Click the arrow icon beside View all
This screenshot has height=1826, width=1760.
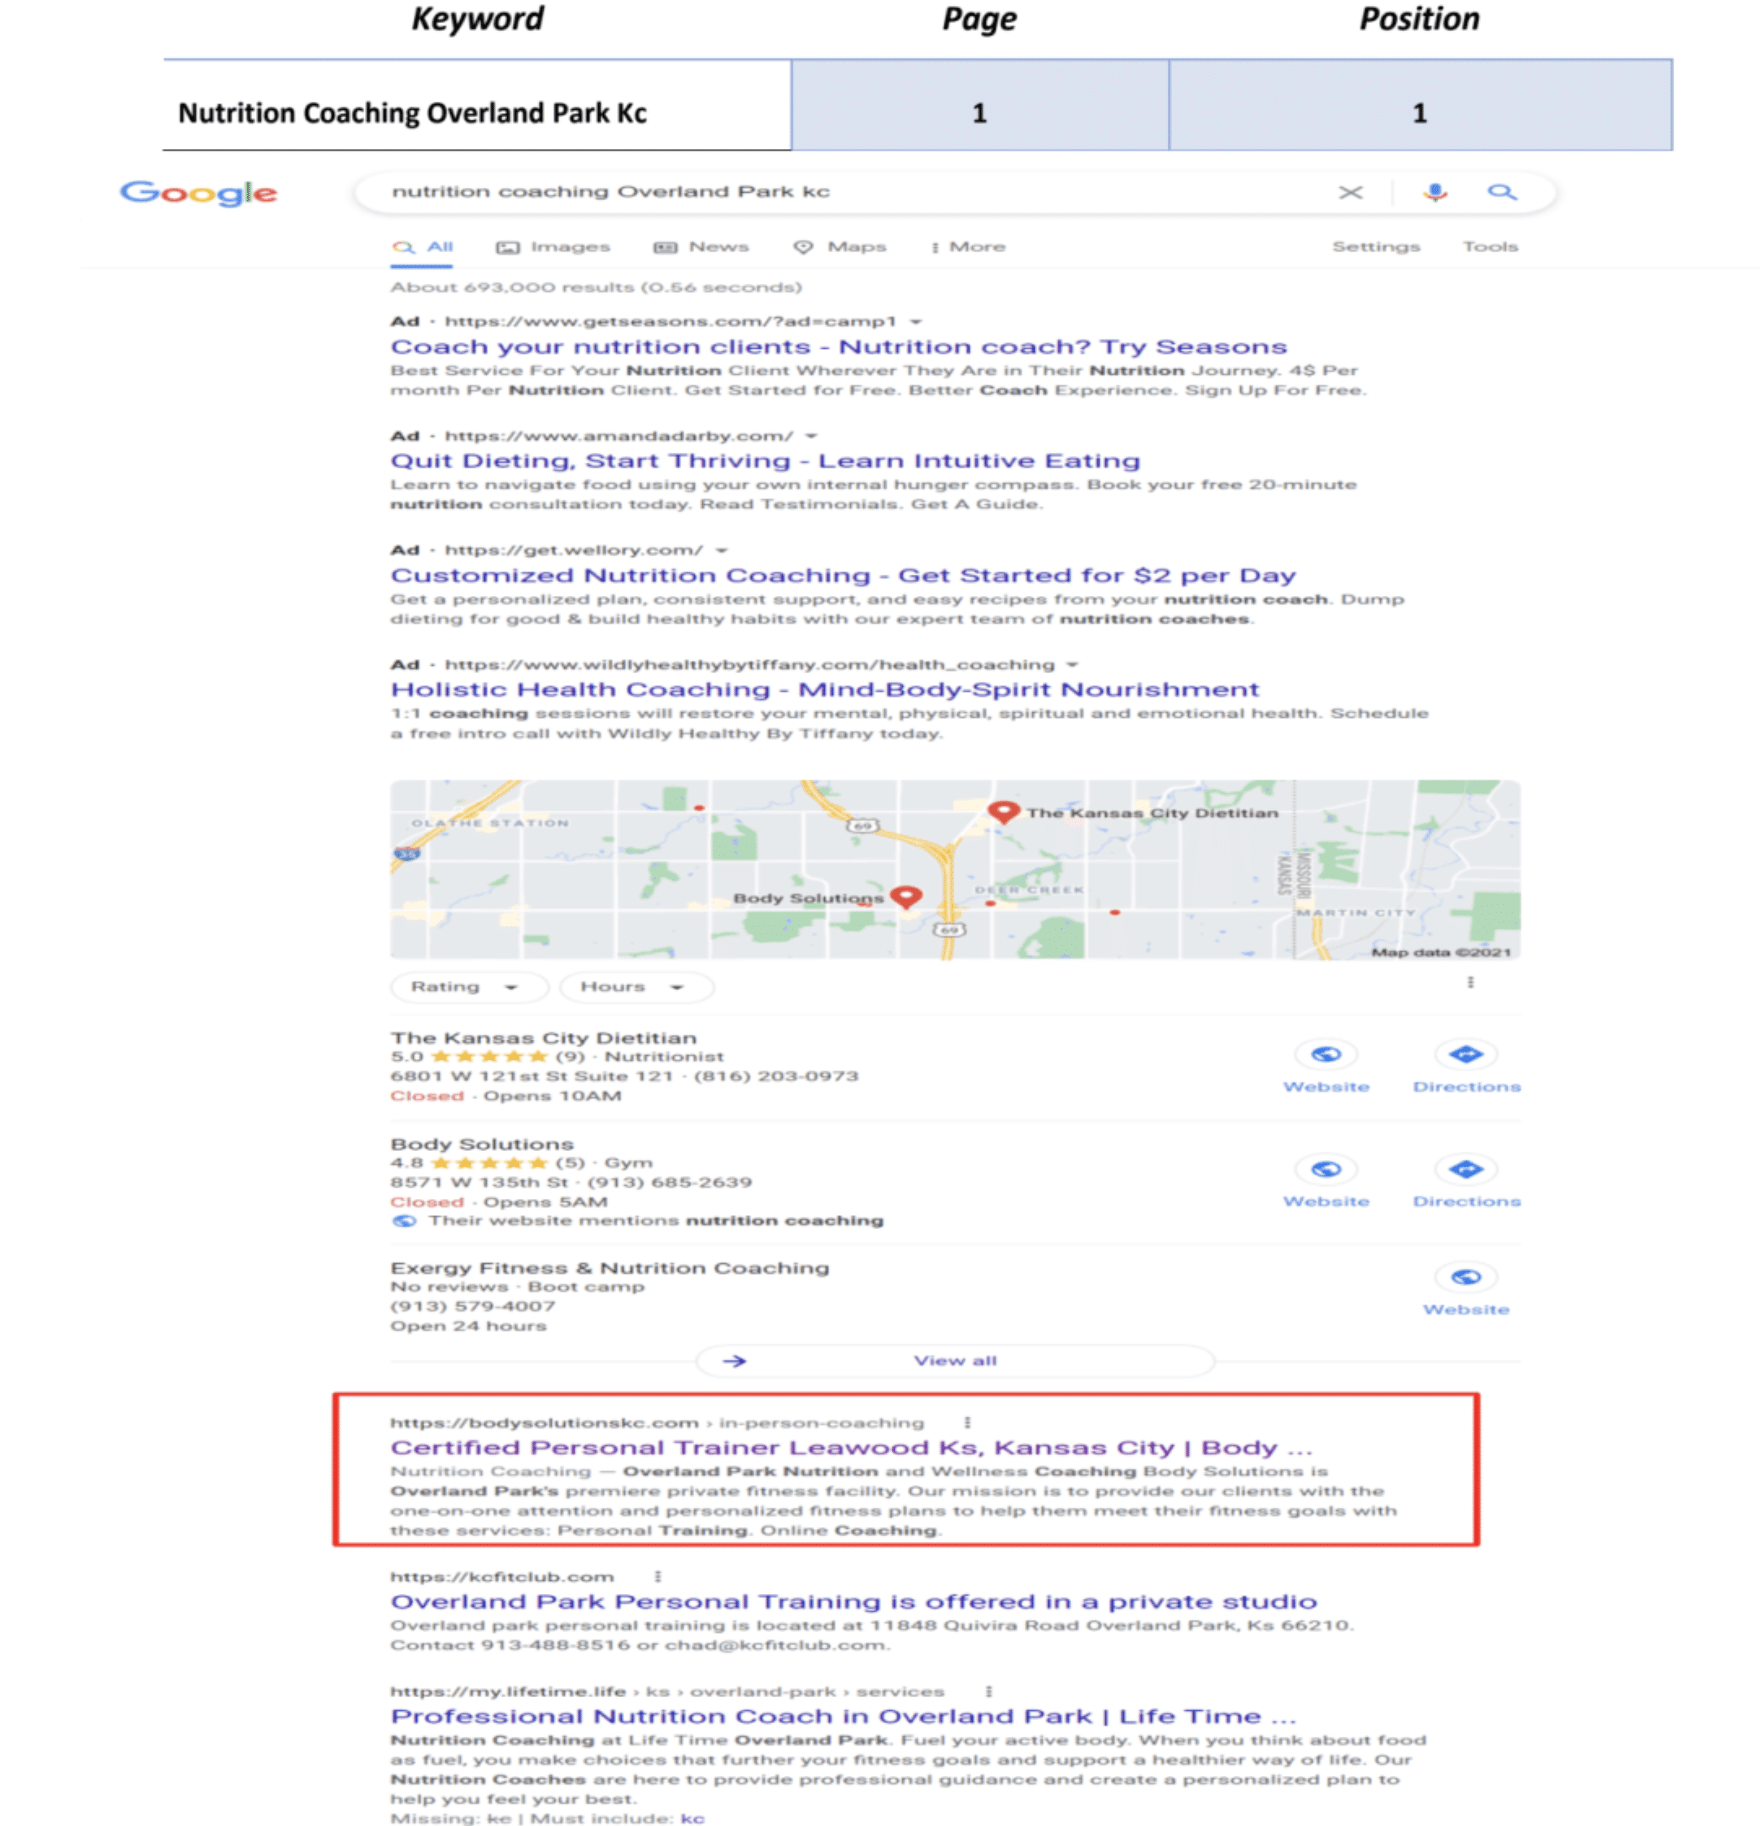[734, 1361]
